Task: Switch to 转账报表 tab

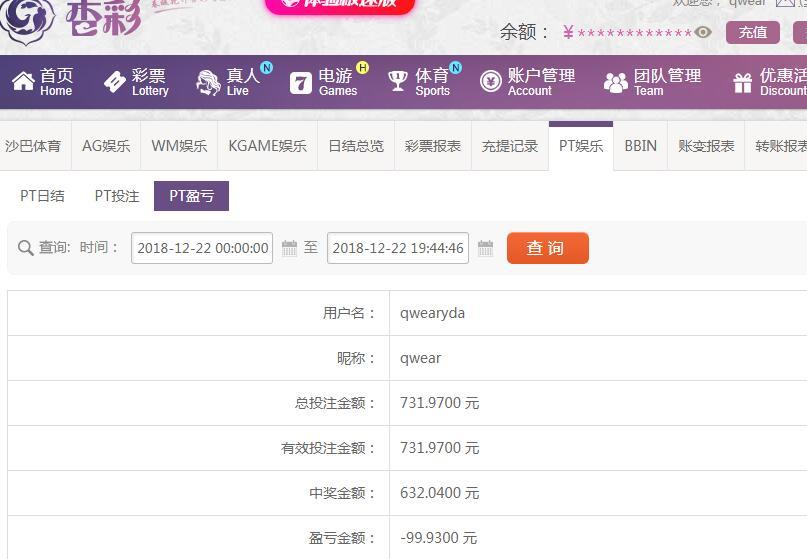Action: [x=776, y=146]
